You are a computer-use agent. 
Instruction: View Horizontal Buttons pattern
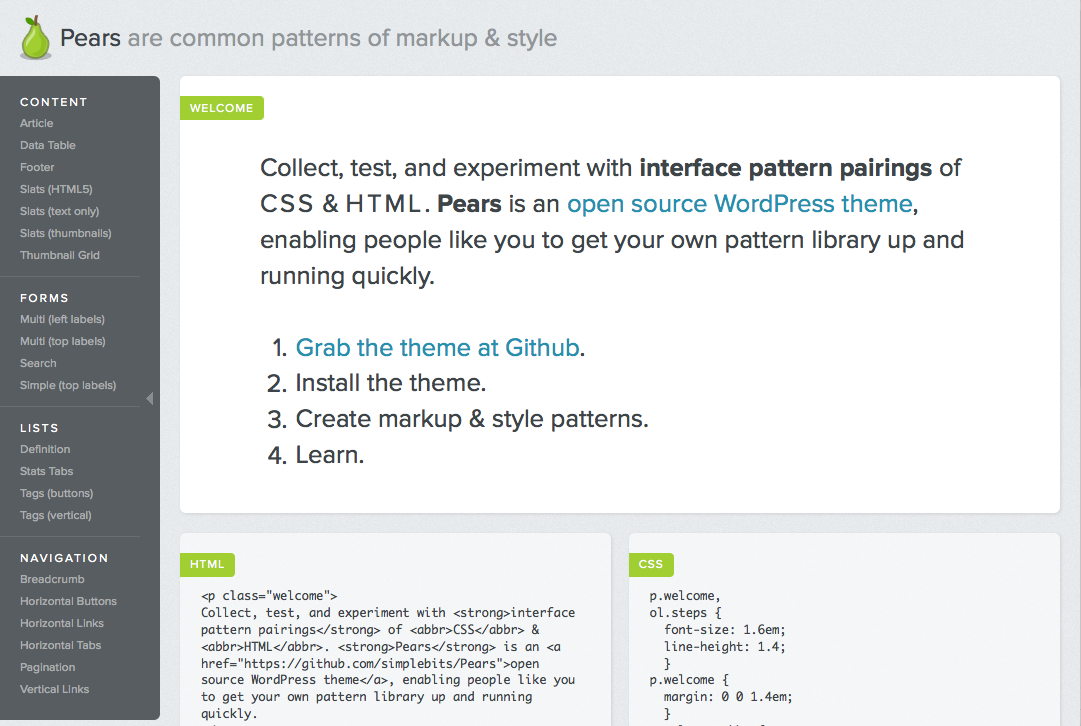(x=68, y=602)
